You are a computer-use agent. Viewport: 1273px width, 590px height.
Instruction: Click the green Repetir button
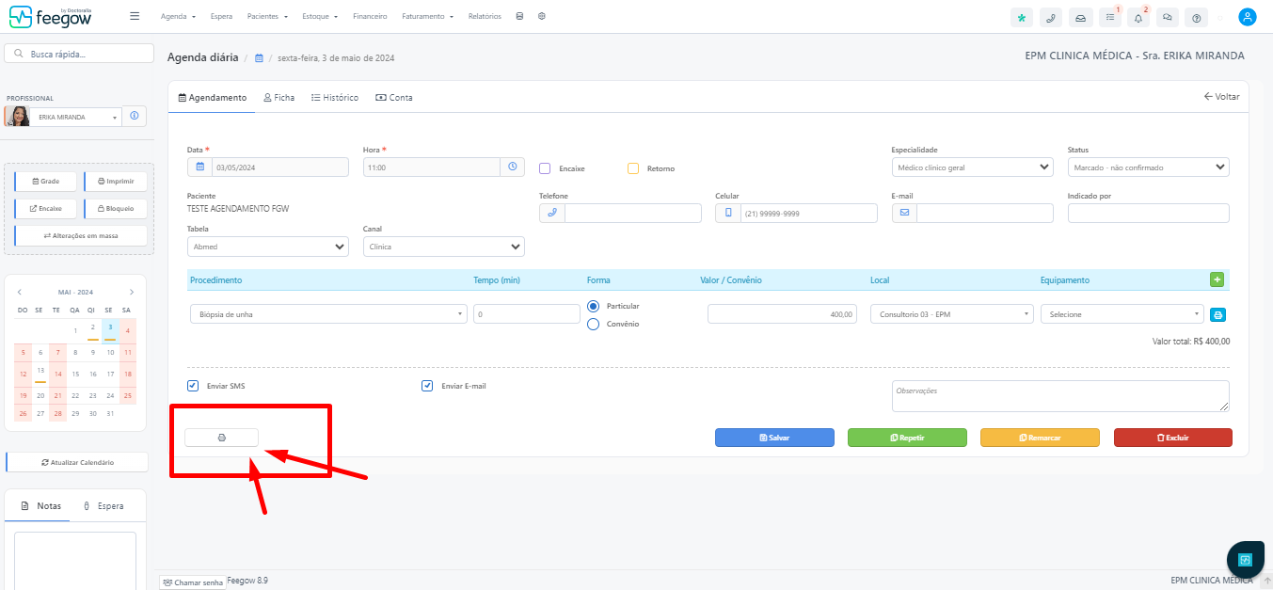(907, 437)
